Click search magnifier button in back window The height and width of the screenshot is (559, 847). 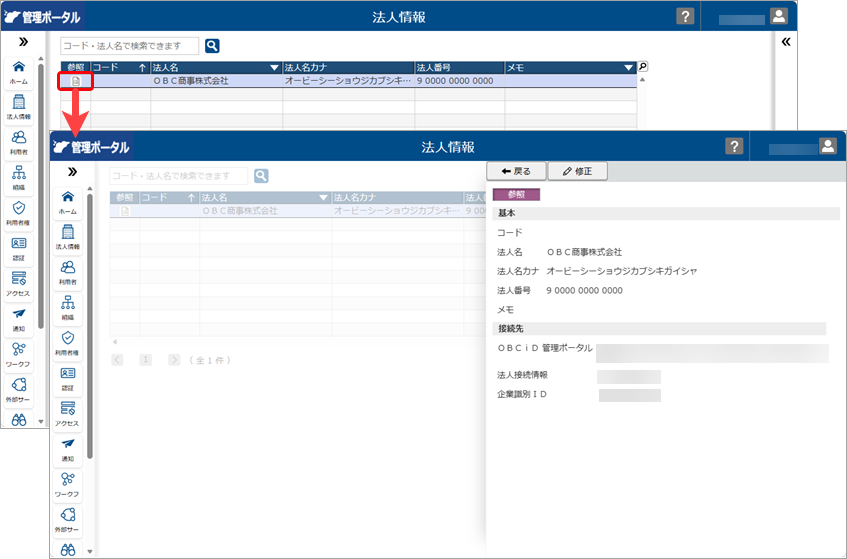click(212, 46)
